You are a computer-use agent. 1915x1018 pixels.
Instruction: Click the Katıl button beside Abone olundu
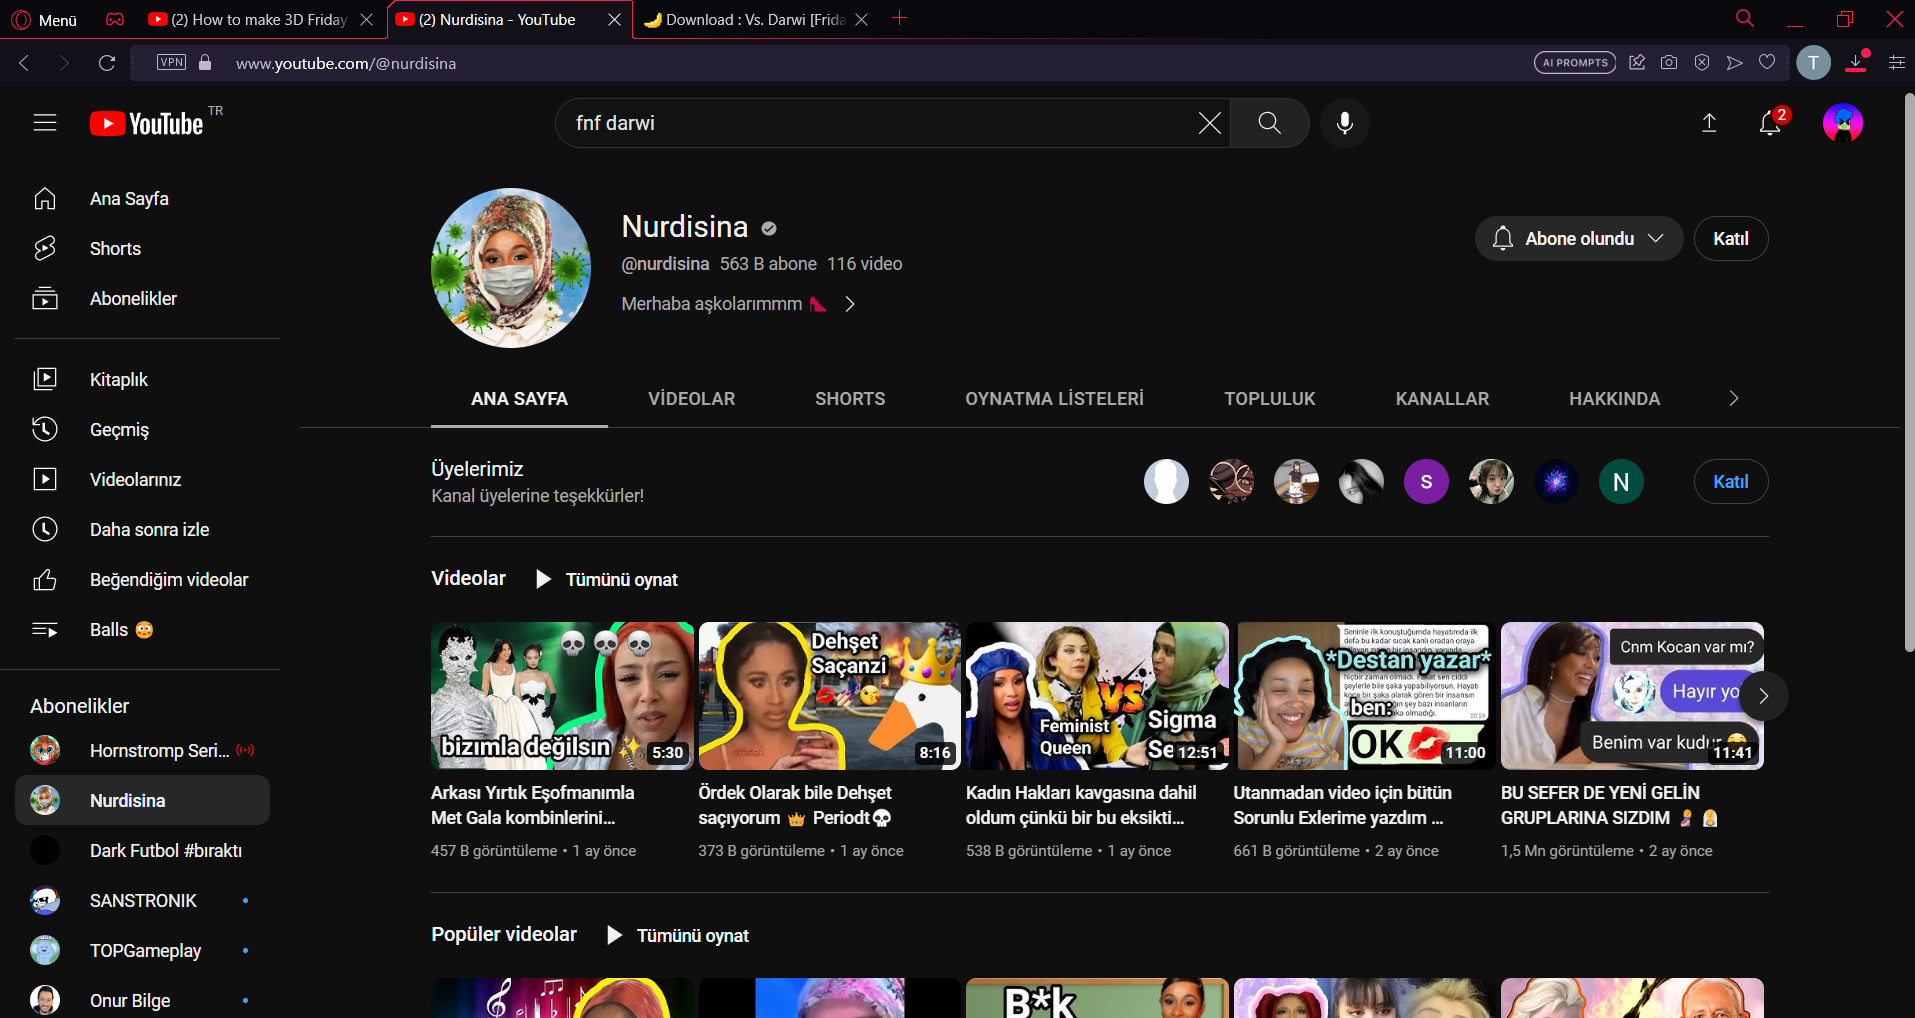[x=1731, y=239]
